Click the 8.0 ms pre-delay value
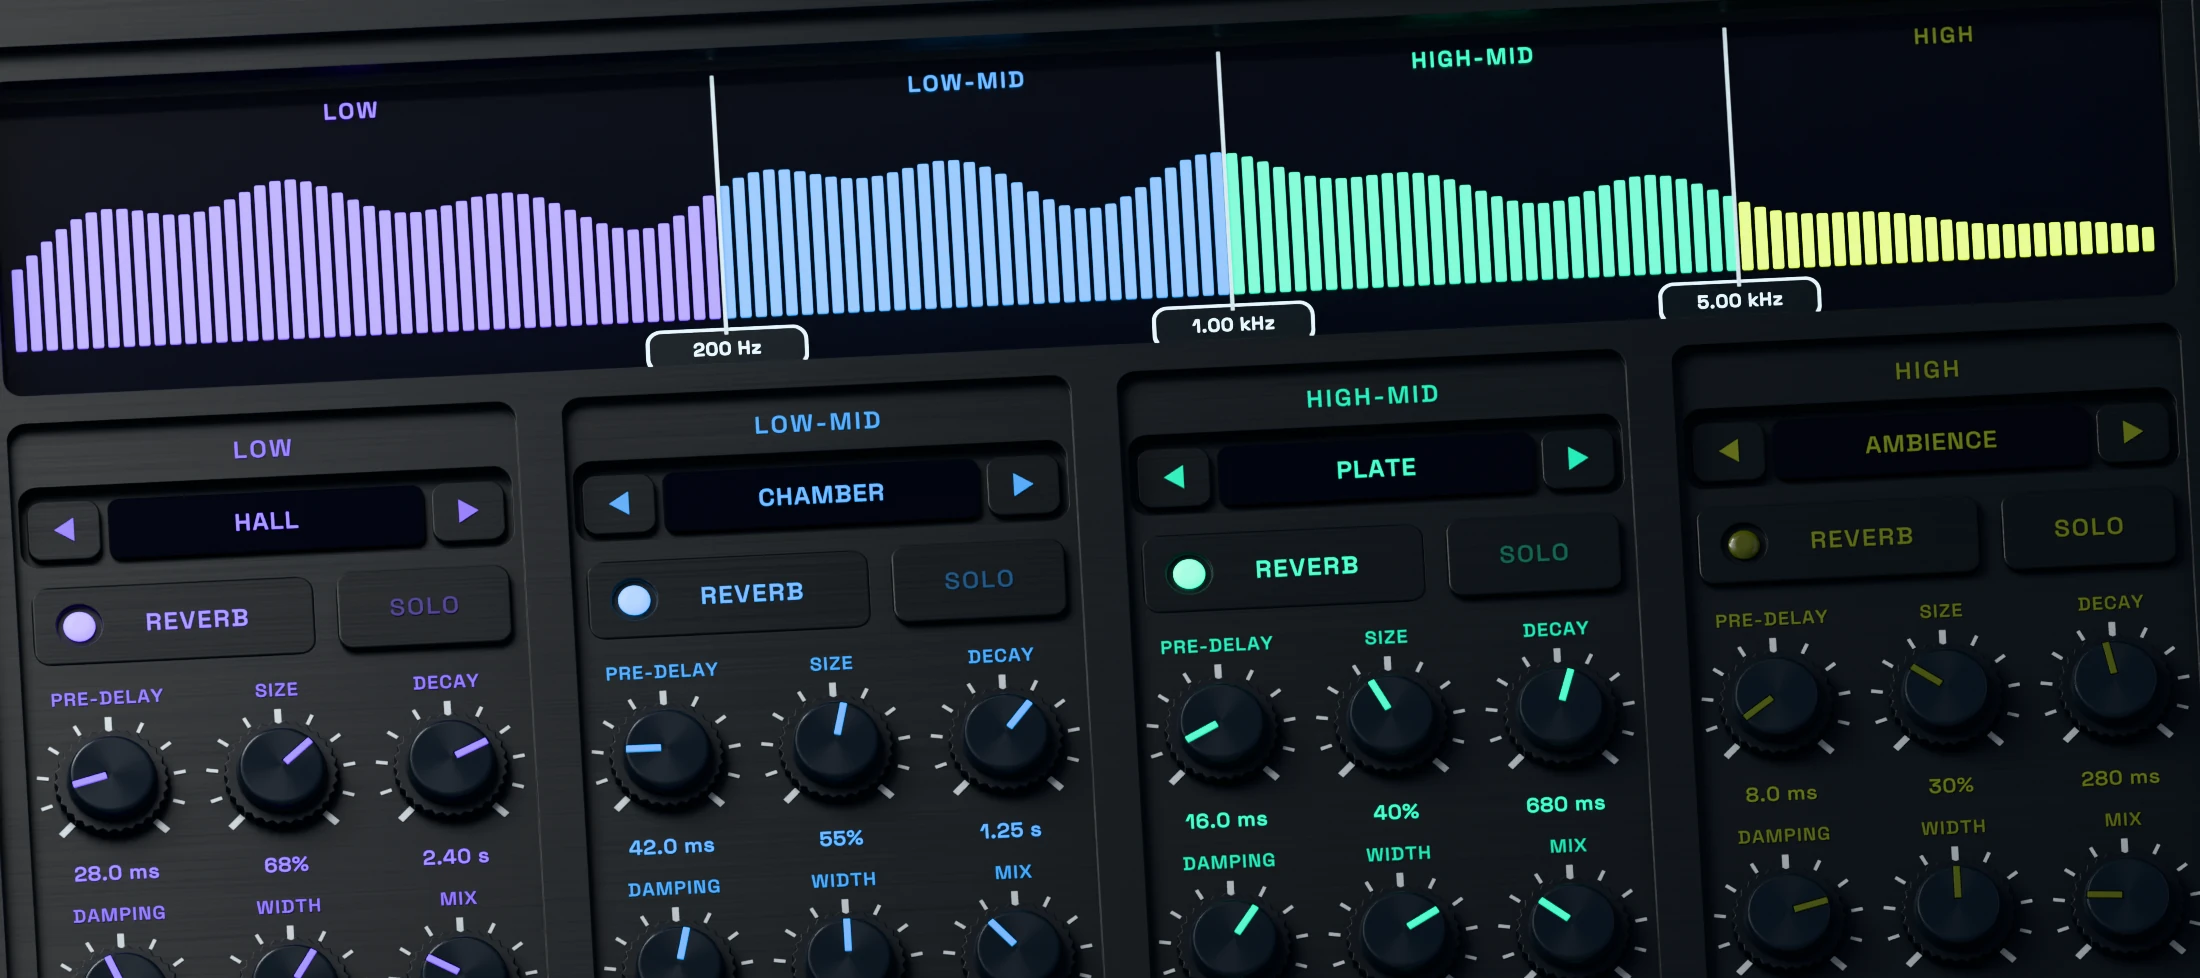The image size is (2200, 978). coord(1781,793)
